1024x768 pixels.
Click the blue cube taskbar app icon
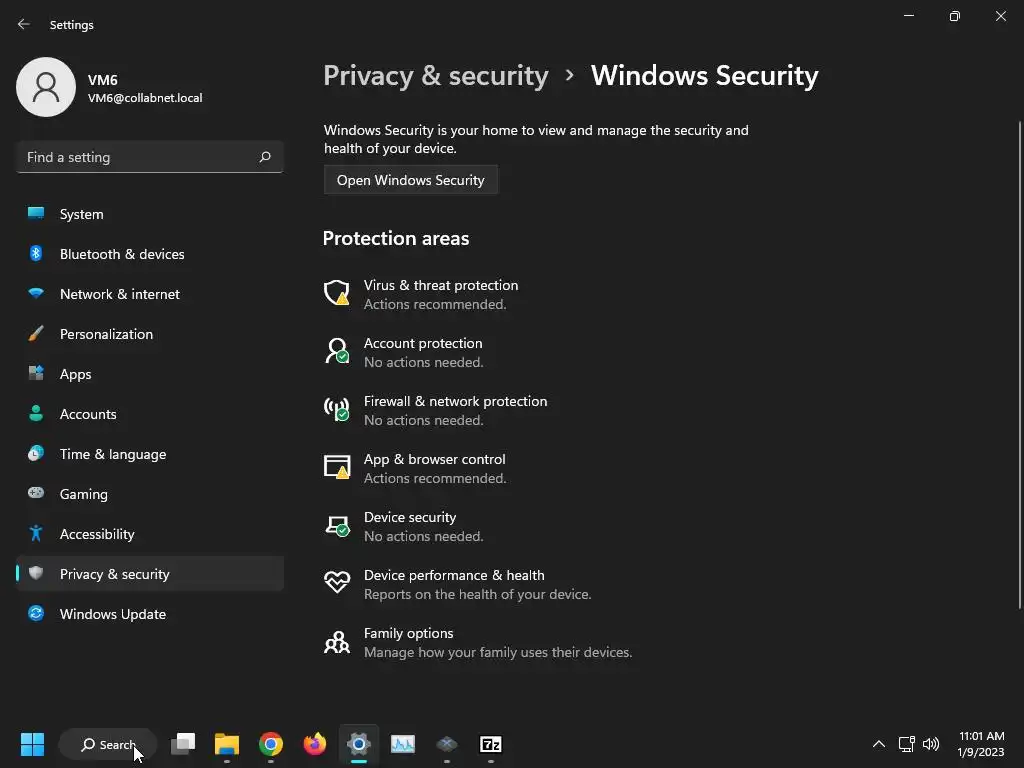(x=447, y=744)
